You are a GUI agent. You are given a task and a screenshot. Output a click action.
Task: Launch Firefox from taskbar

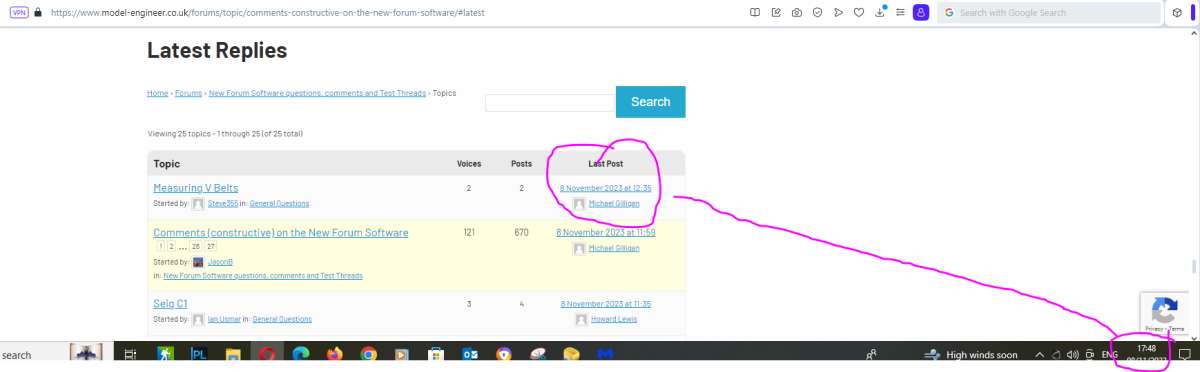click(334, 354)
